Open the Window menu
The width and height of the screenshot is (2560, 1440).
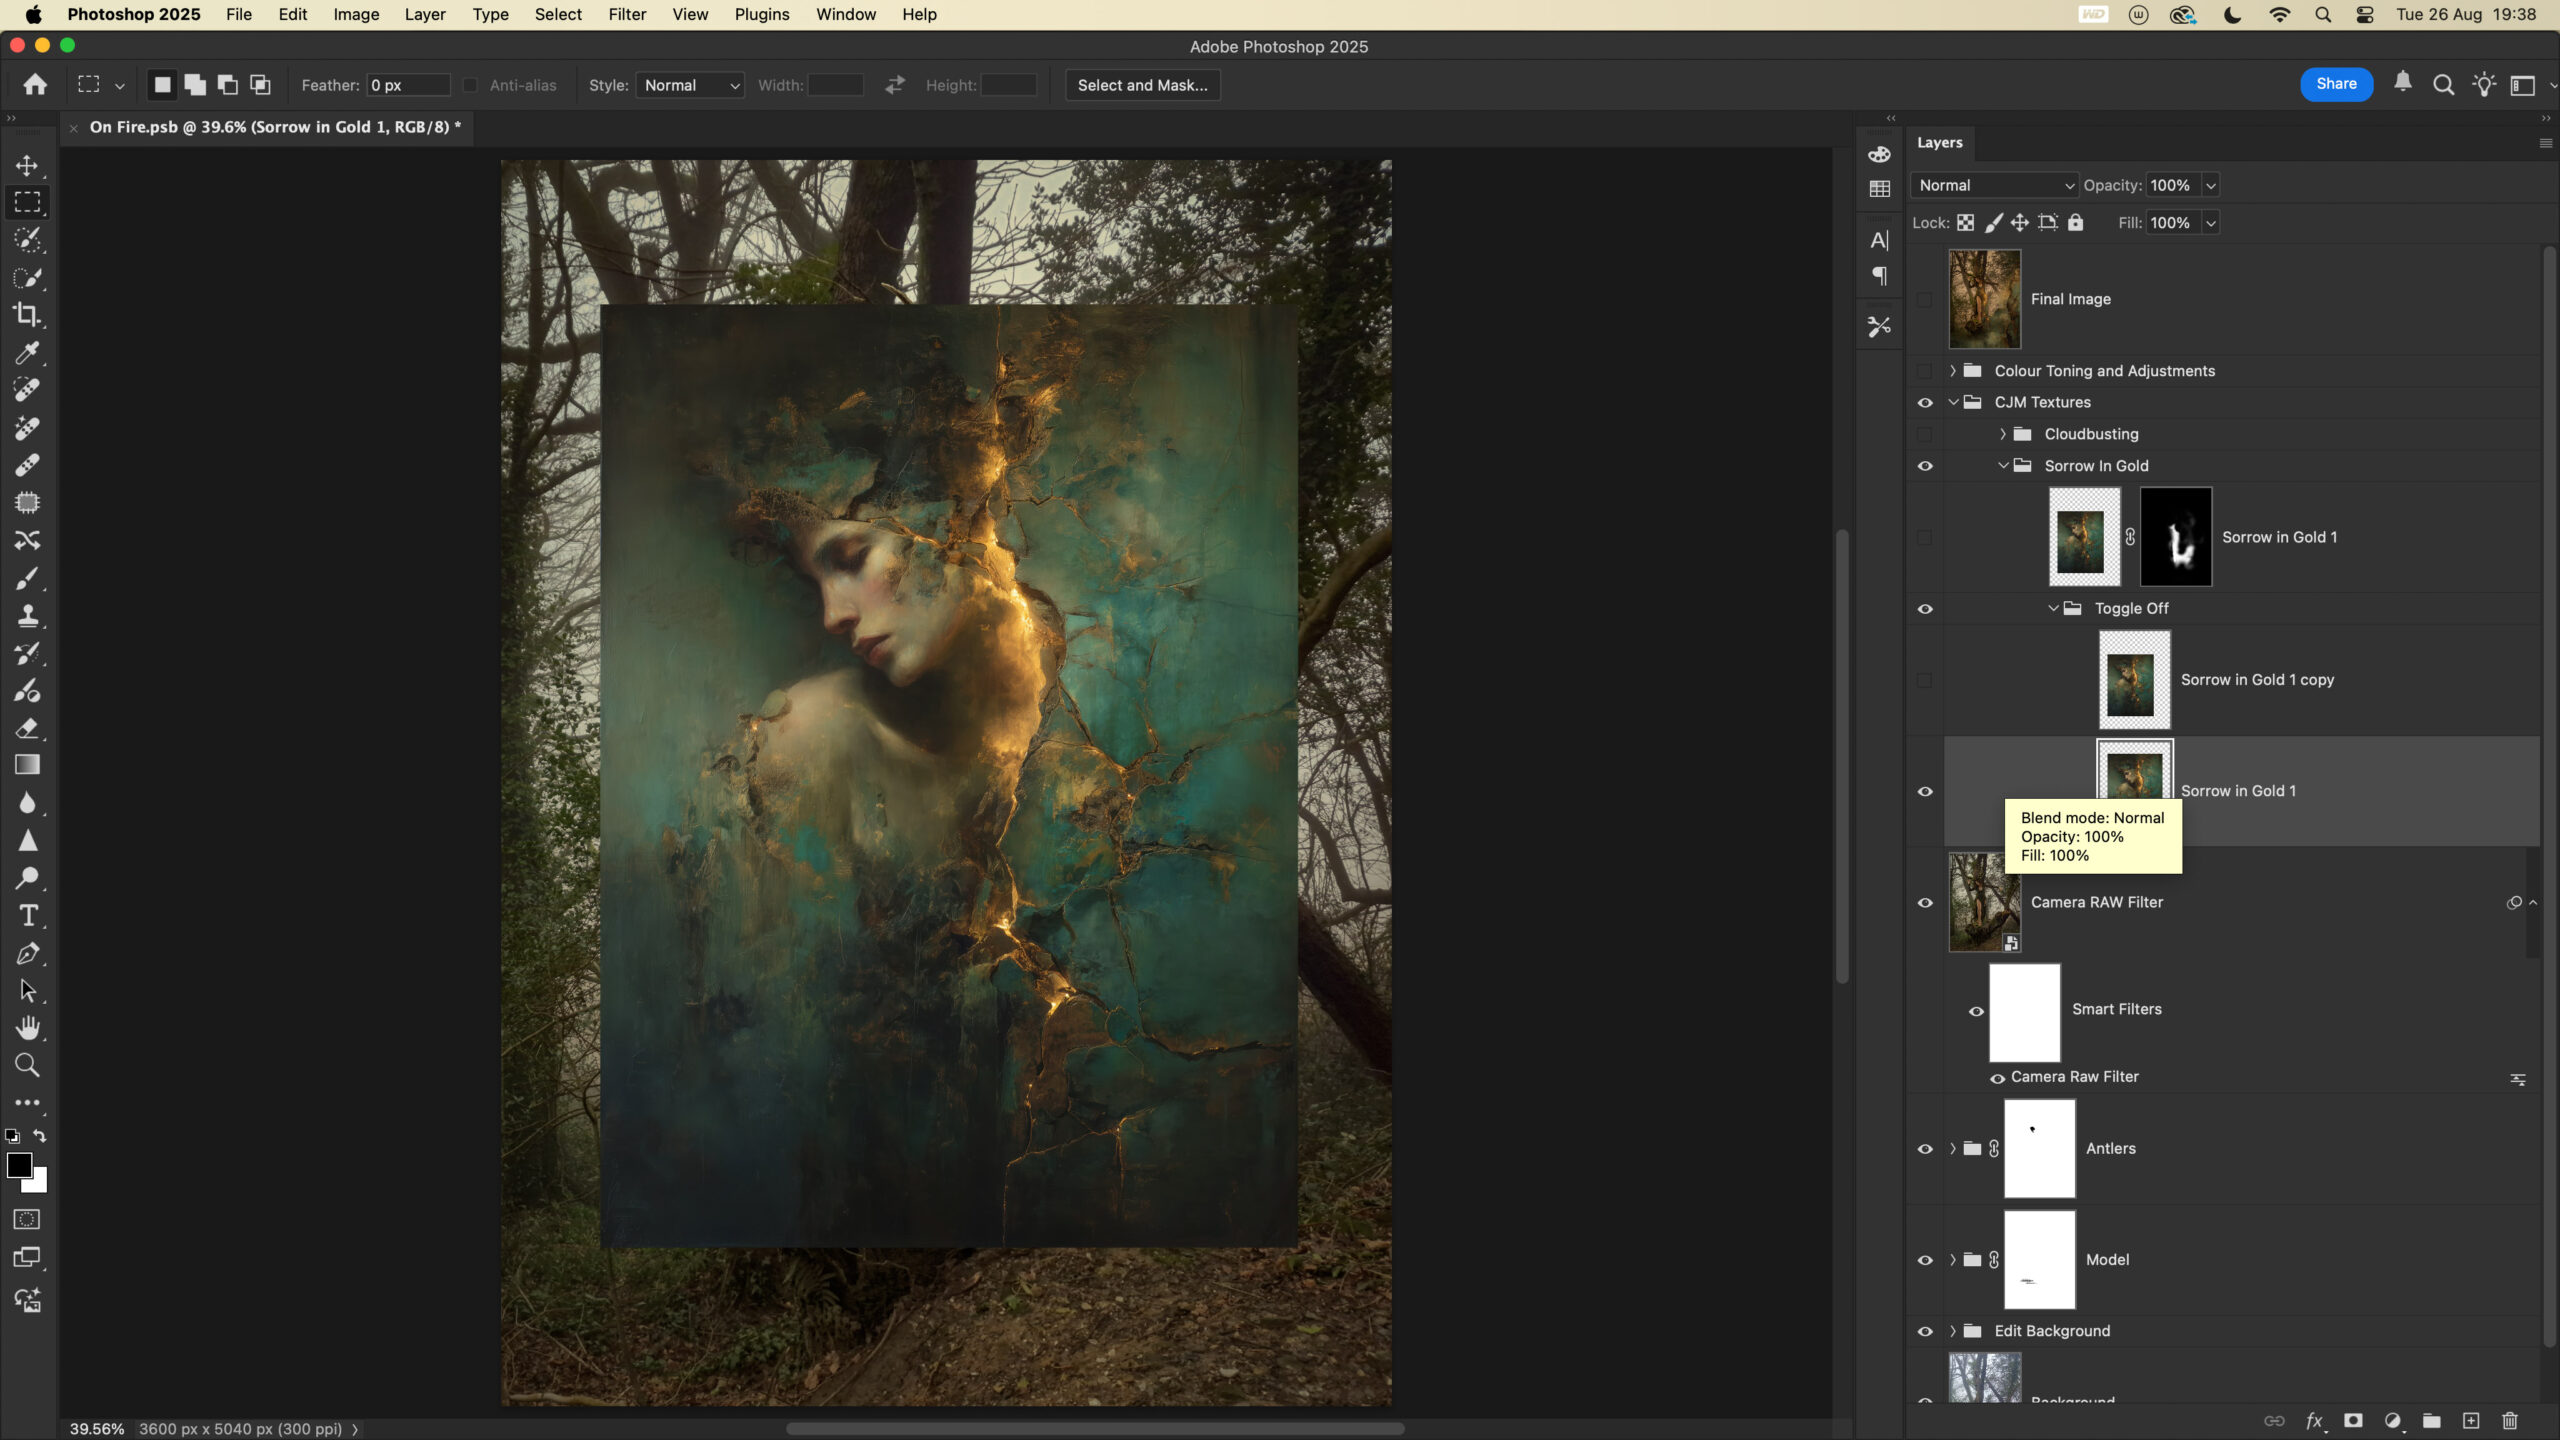(x=845, y=14)
